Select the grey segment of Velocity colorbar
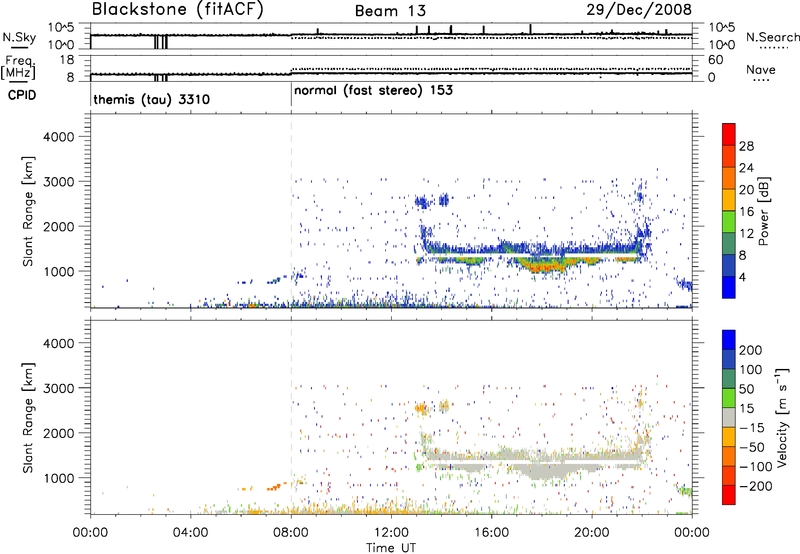Viewport: 800px width, 554px height. 729,417
